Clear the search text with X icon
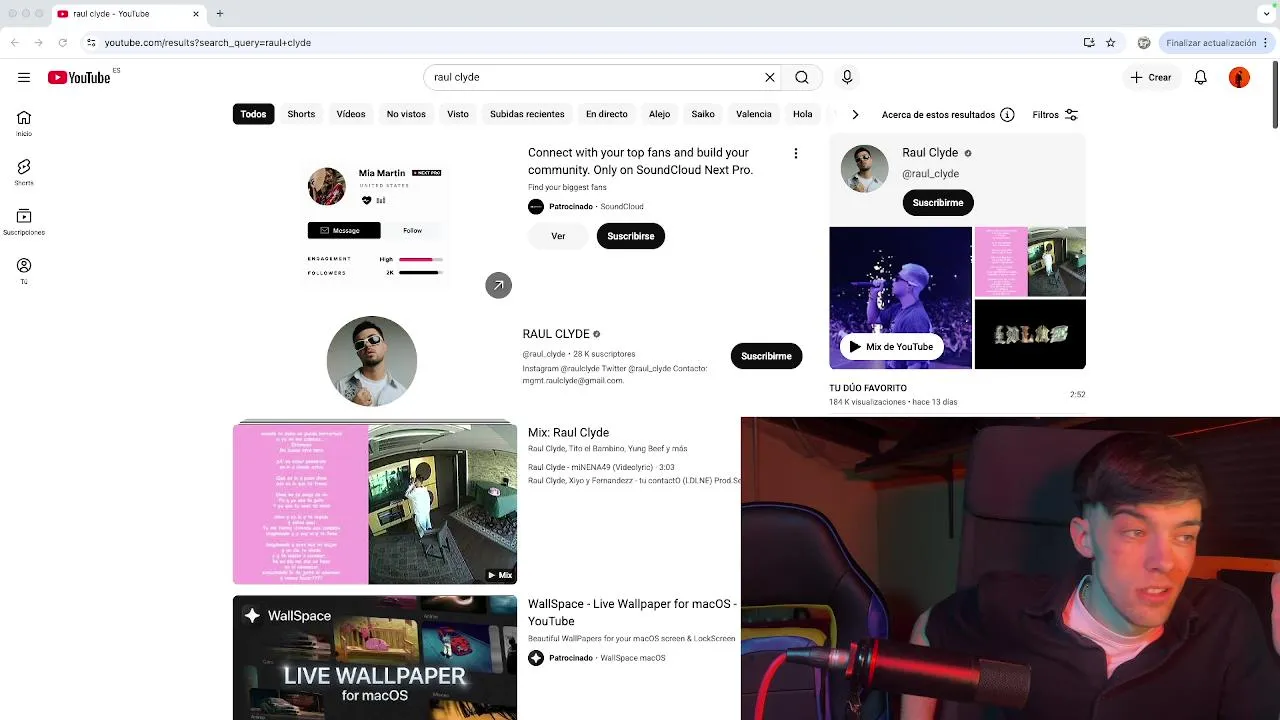Image resolution: width=1280 pixels, height=720 pixels. (770, 77)
